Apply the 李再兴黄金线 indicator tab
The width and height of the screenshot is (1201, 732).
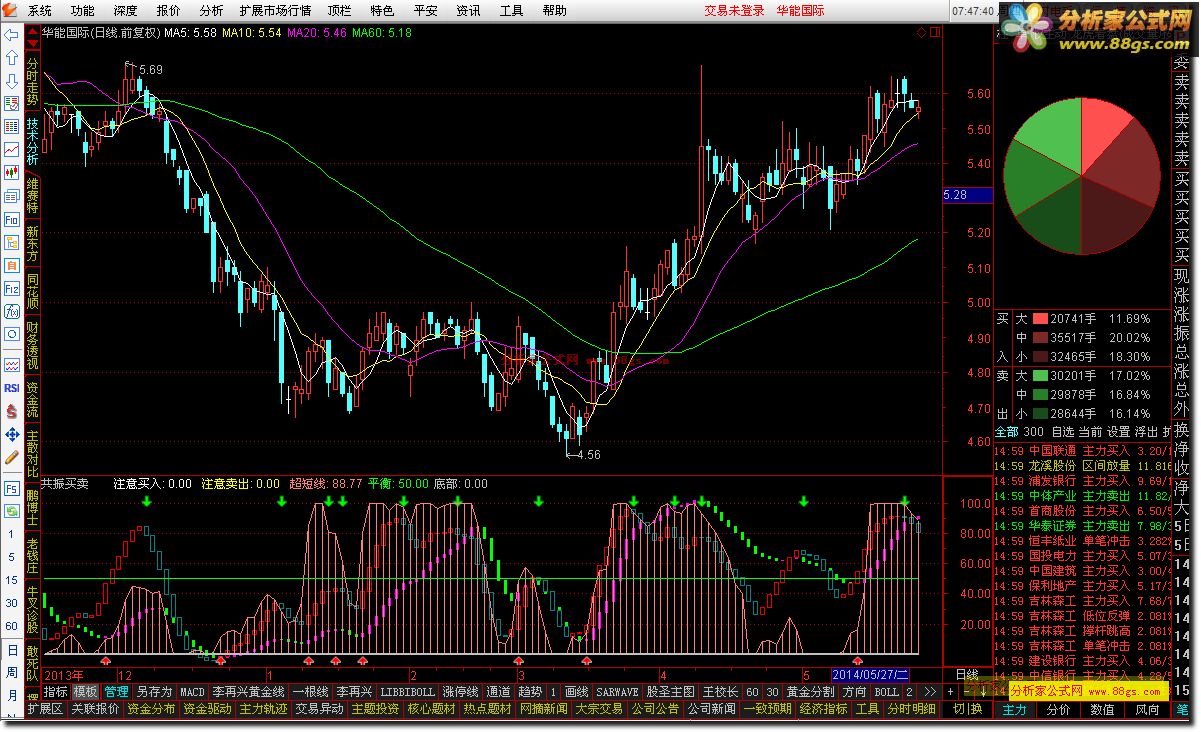click(248, 692)
